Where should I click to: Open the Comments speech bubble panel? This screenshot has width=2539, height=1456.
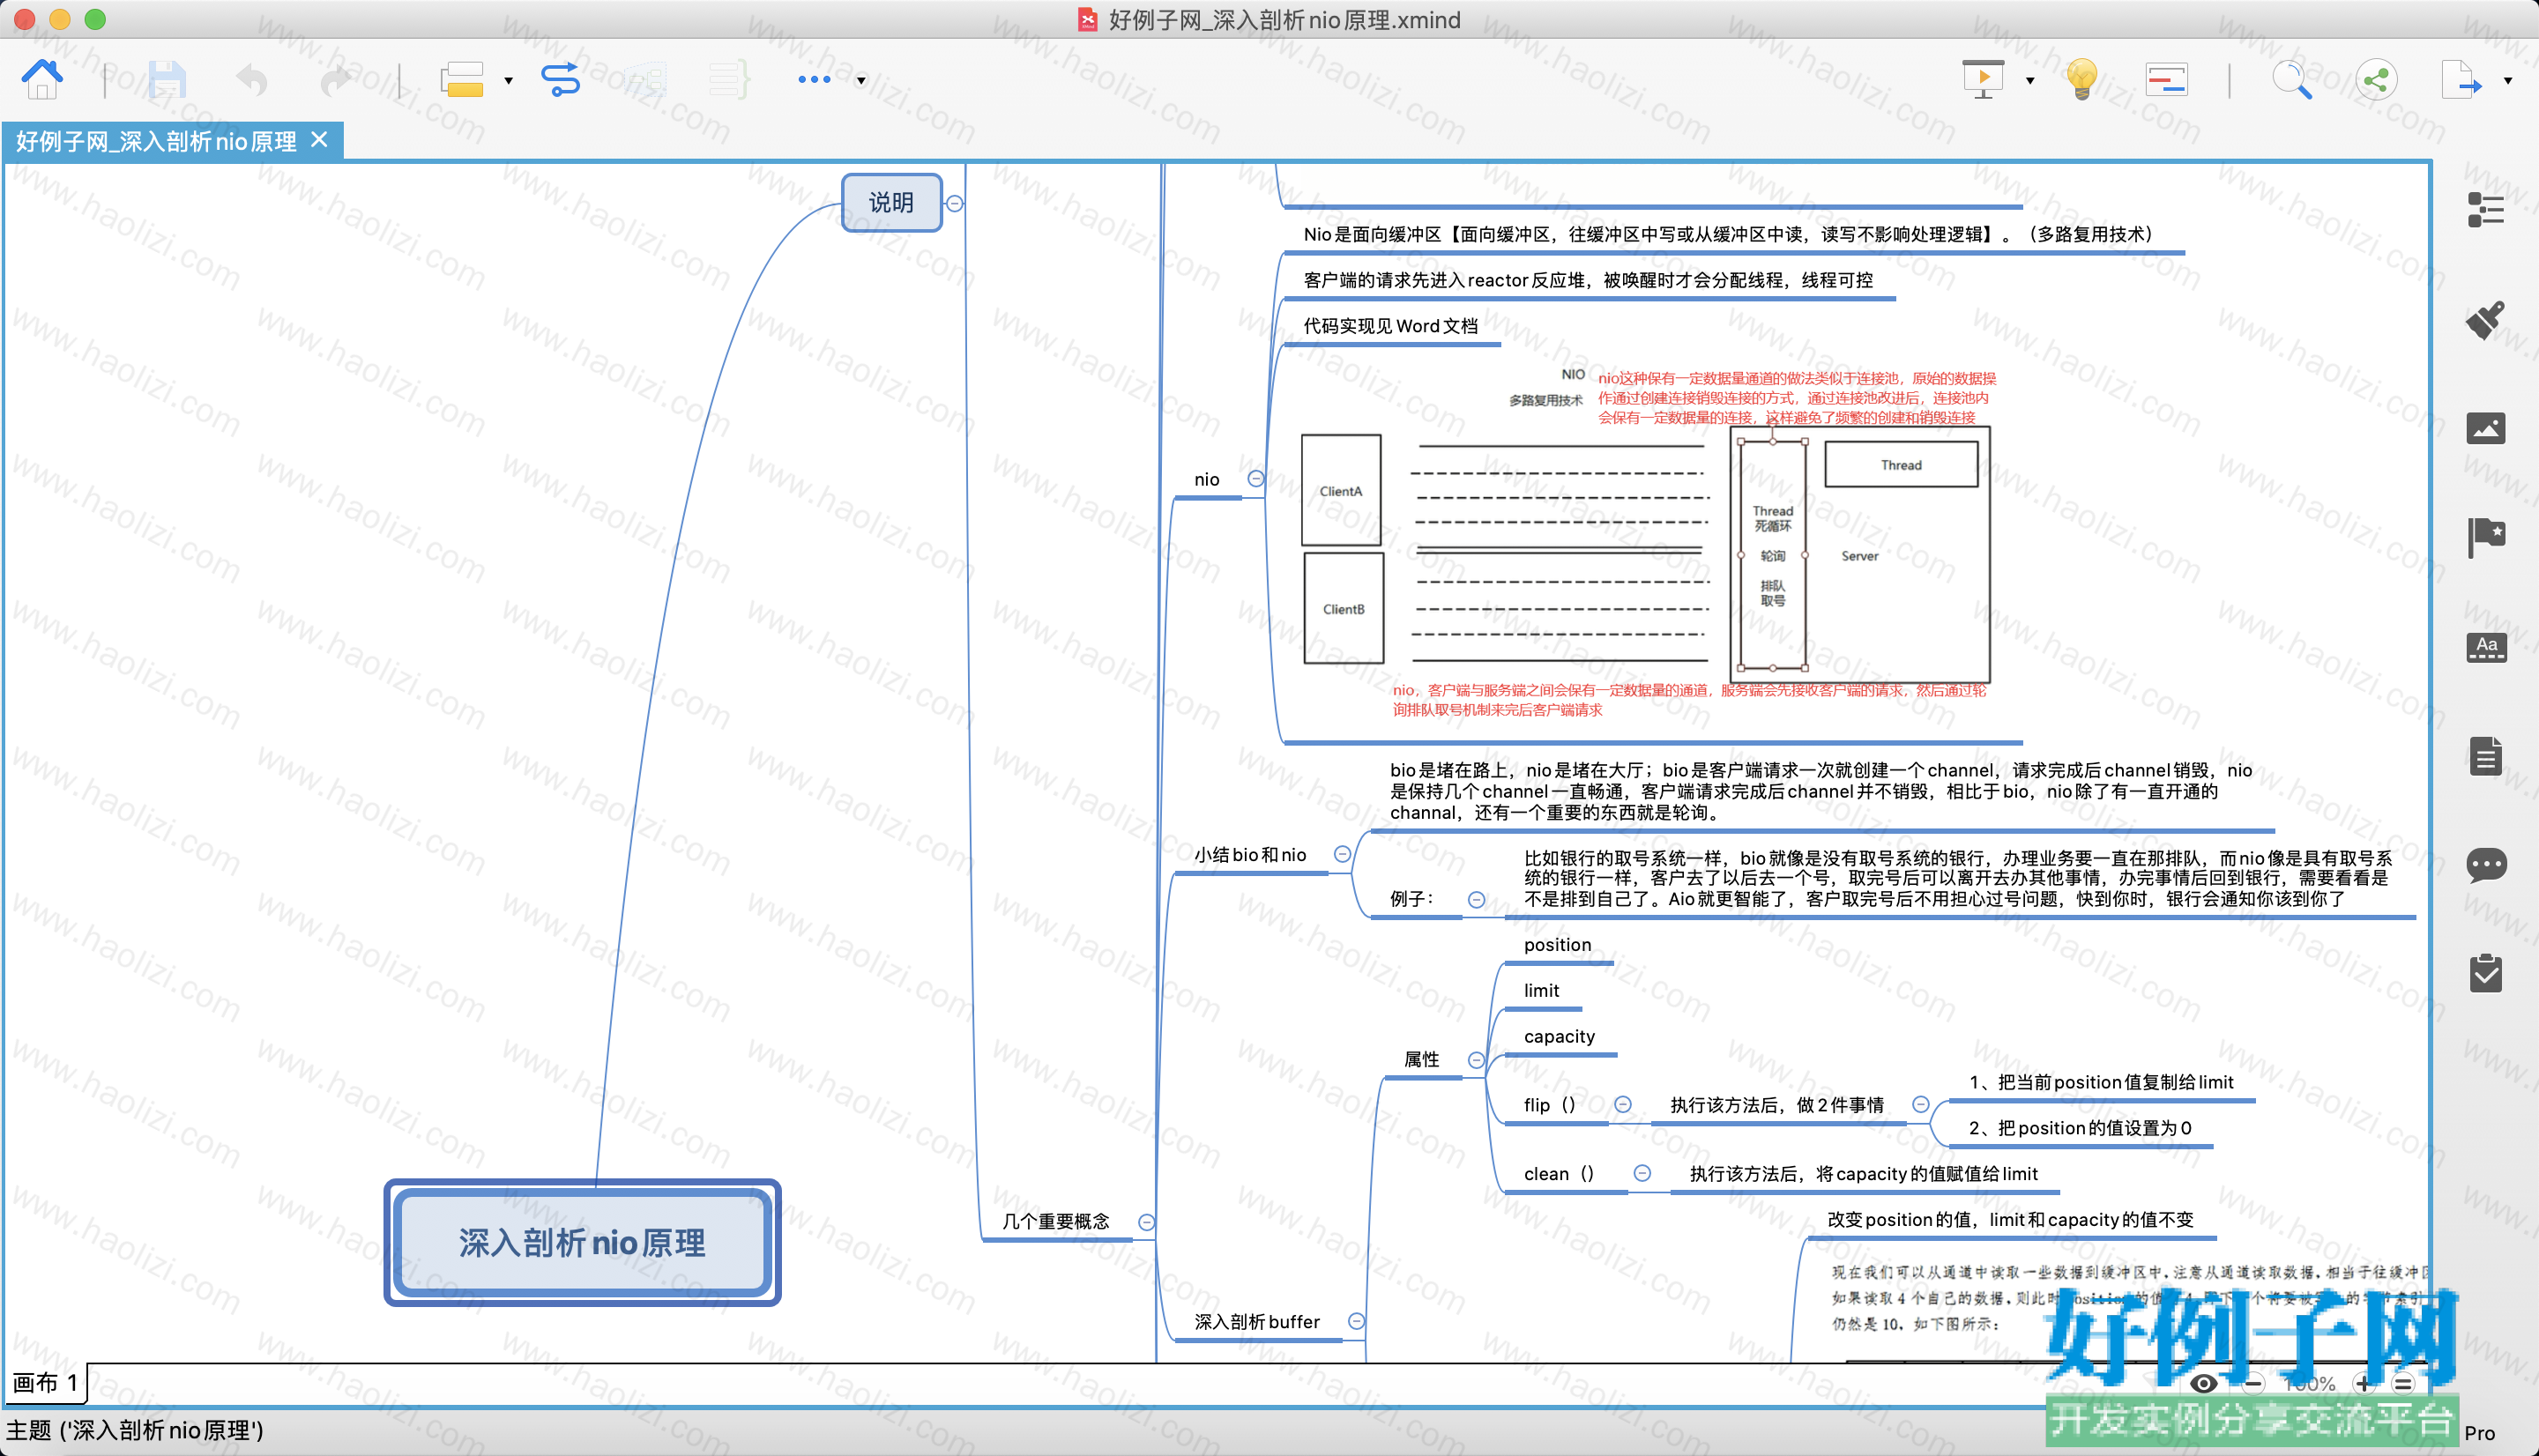click(x=2485, y=865)
